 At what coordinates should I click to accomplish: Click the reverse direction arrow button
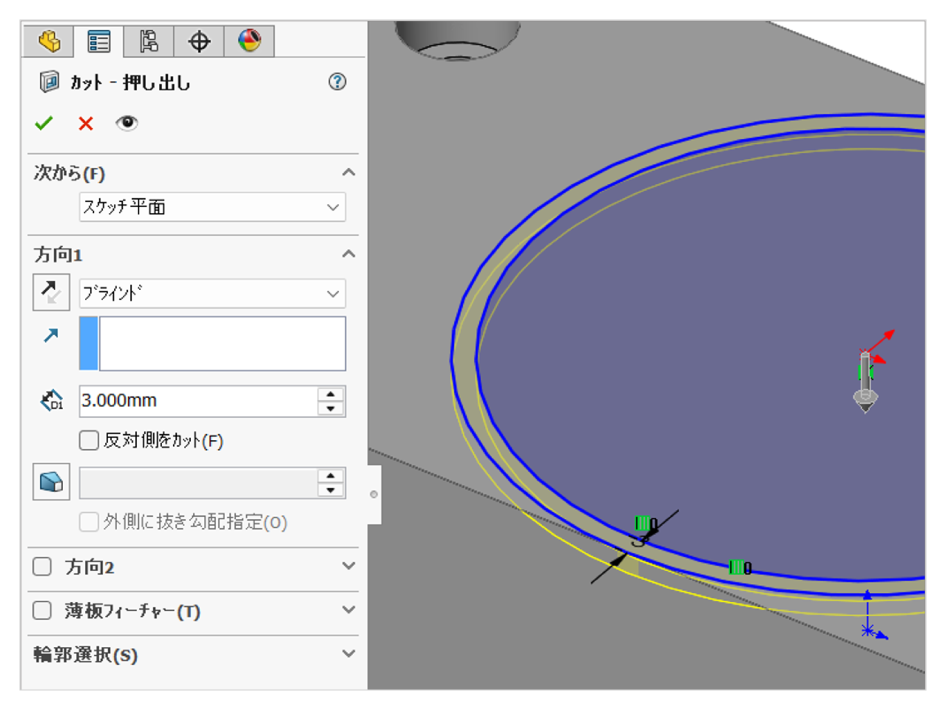[x=49, y=293]
